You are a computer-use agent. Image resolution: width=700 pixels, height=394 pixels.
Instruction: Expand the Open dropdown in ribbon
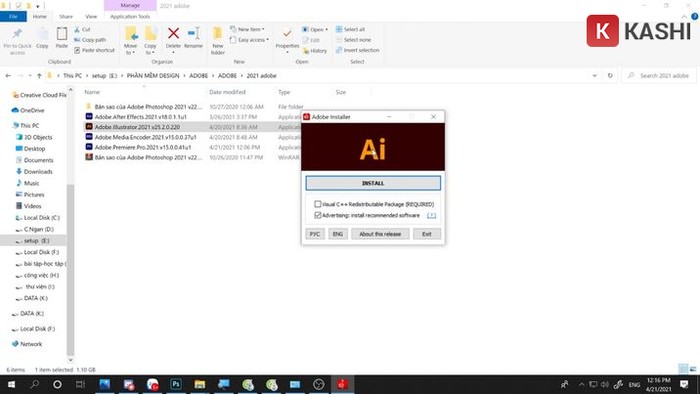[x=315, y=29]
